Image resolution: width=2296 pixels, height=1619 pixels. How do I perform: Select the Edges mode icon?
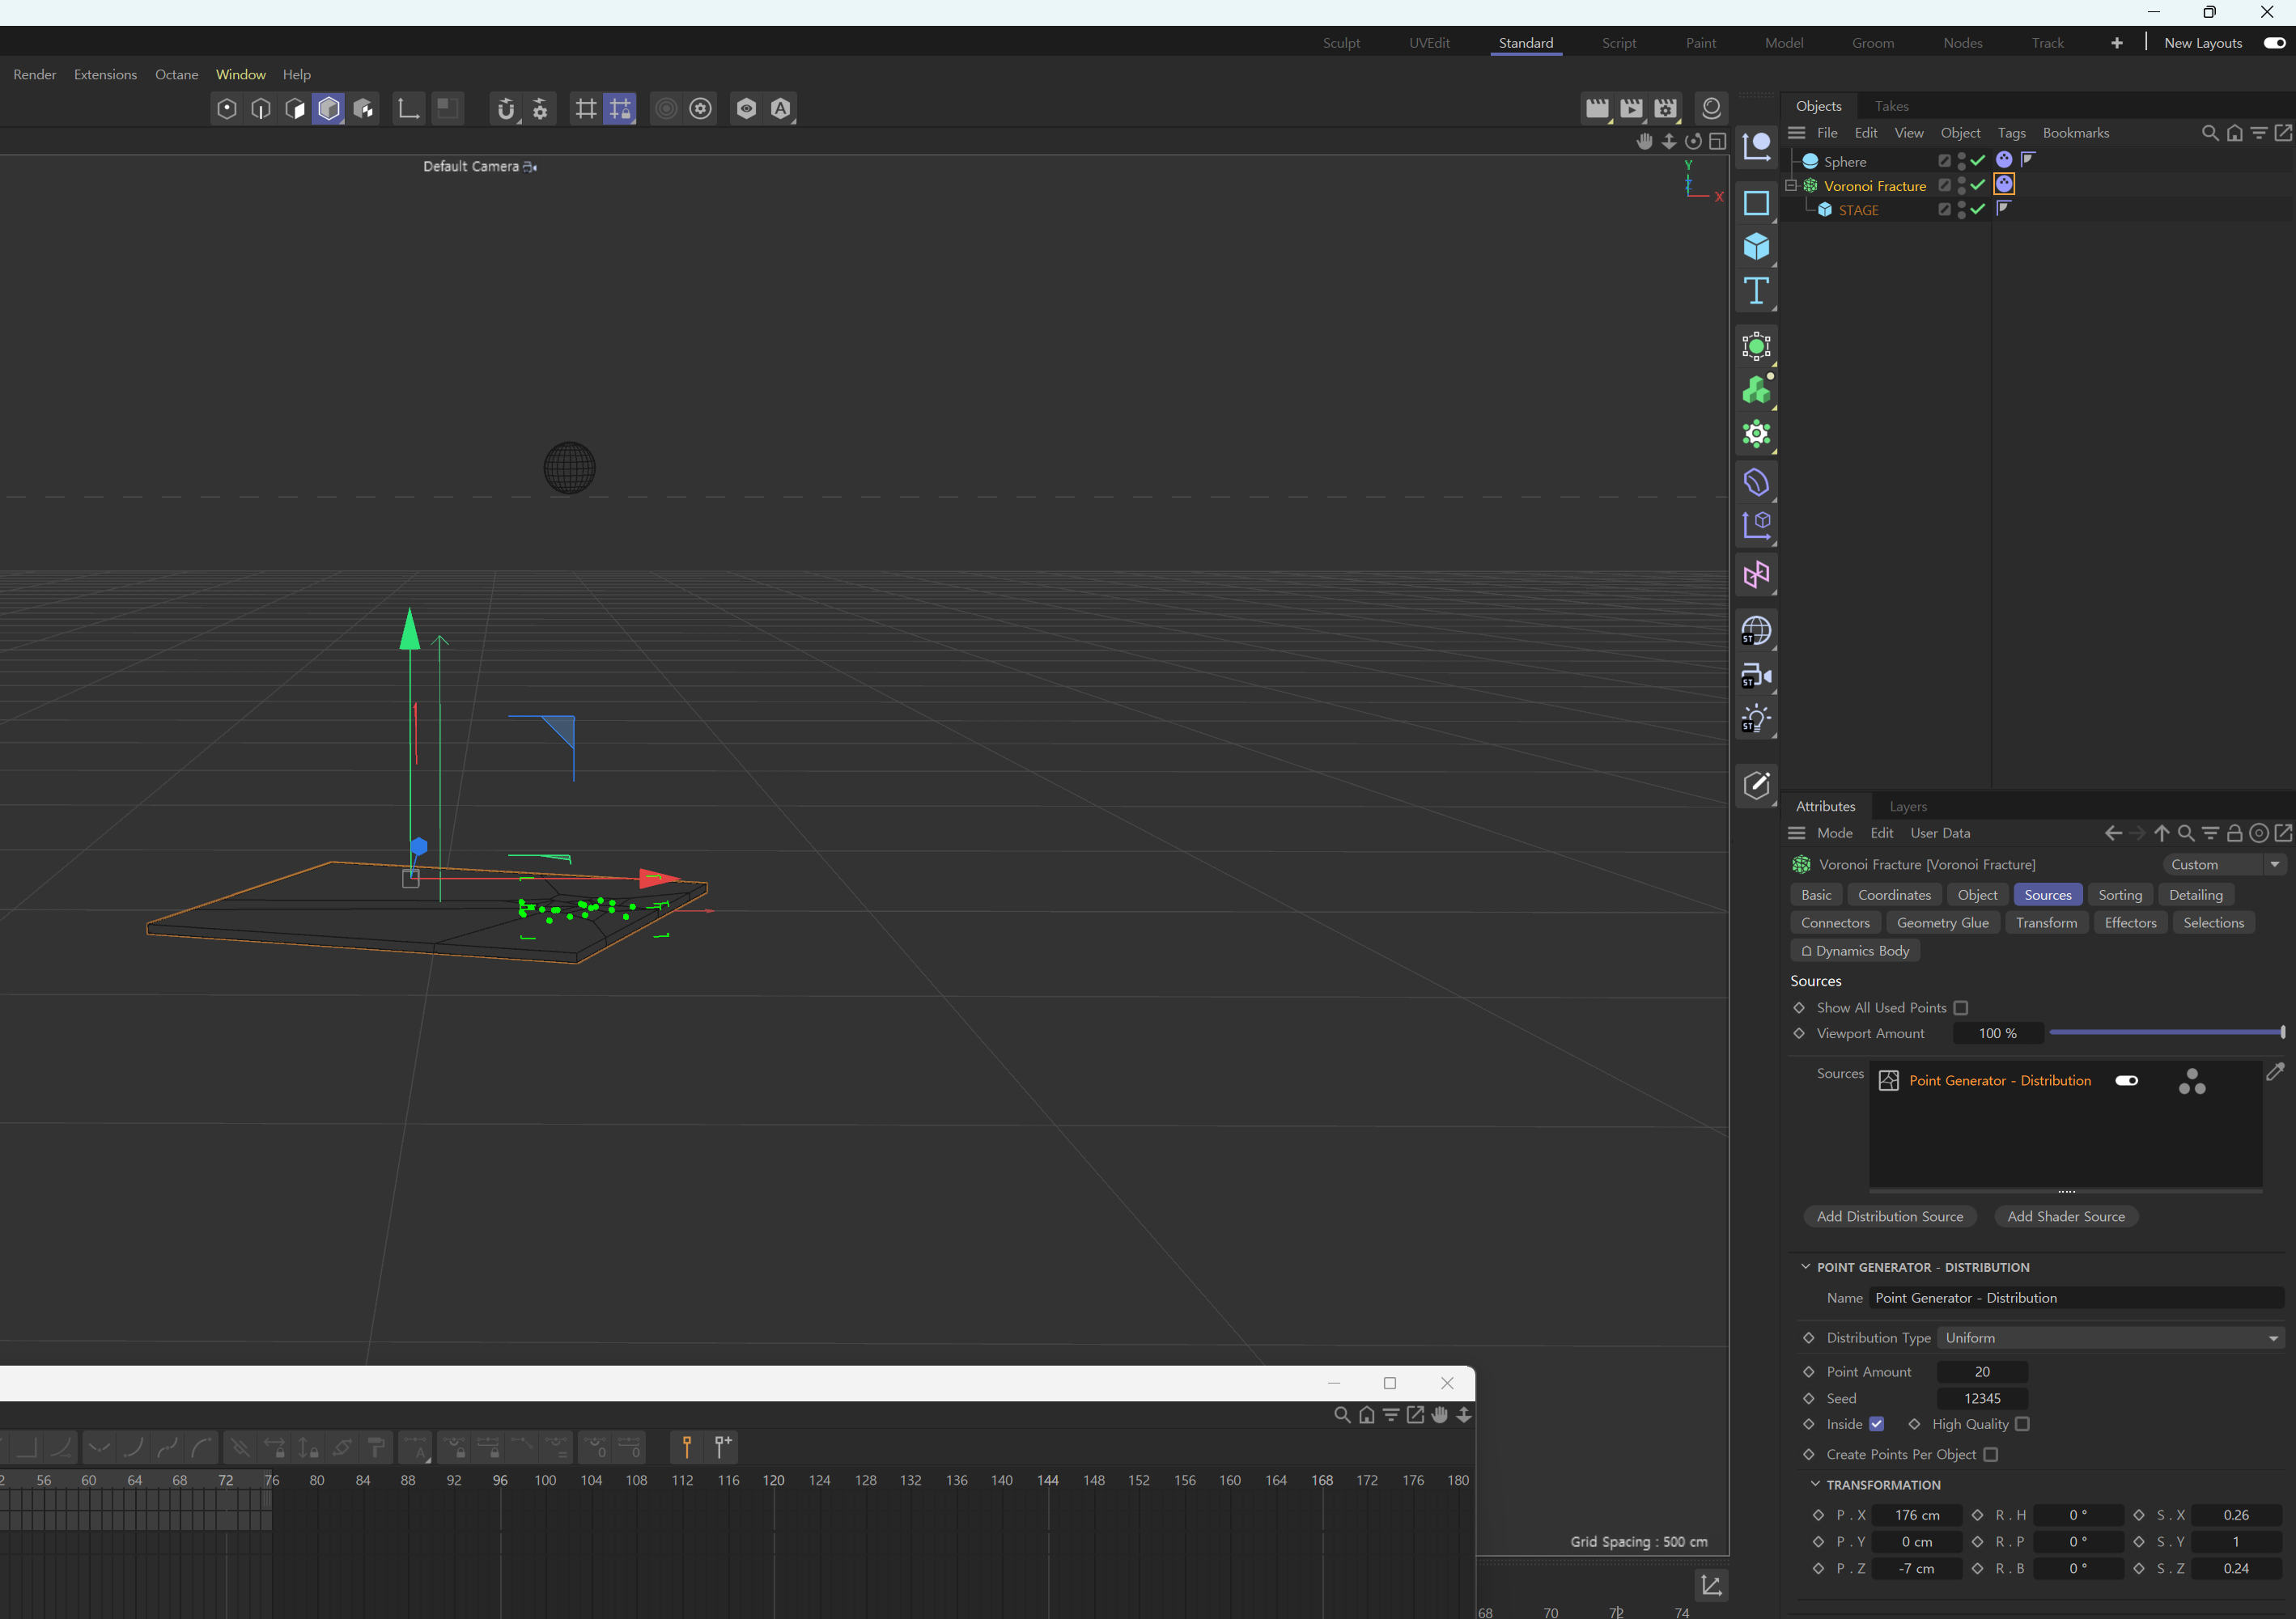tap(261, 109)
